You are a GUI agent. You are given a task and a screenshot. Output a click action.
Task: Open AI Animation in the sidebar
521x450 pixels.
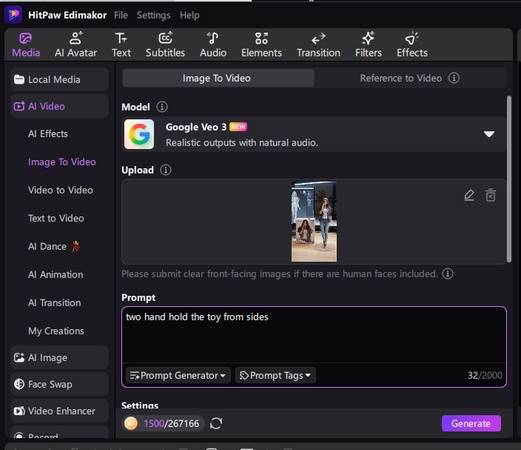point(55,275)
